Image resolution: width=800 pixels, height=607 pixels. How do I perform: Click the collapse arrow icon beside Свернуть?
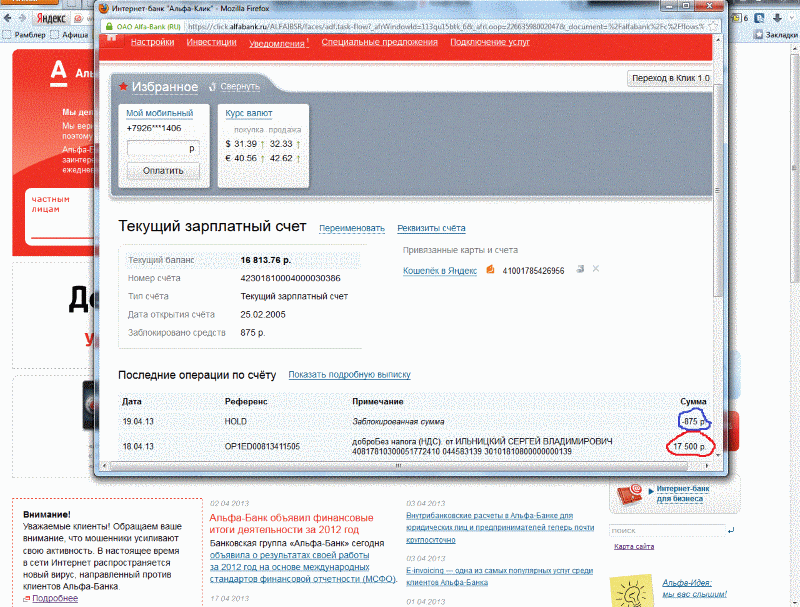pos(212,87)
